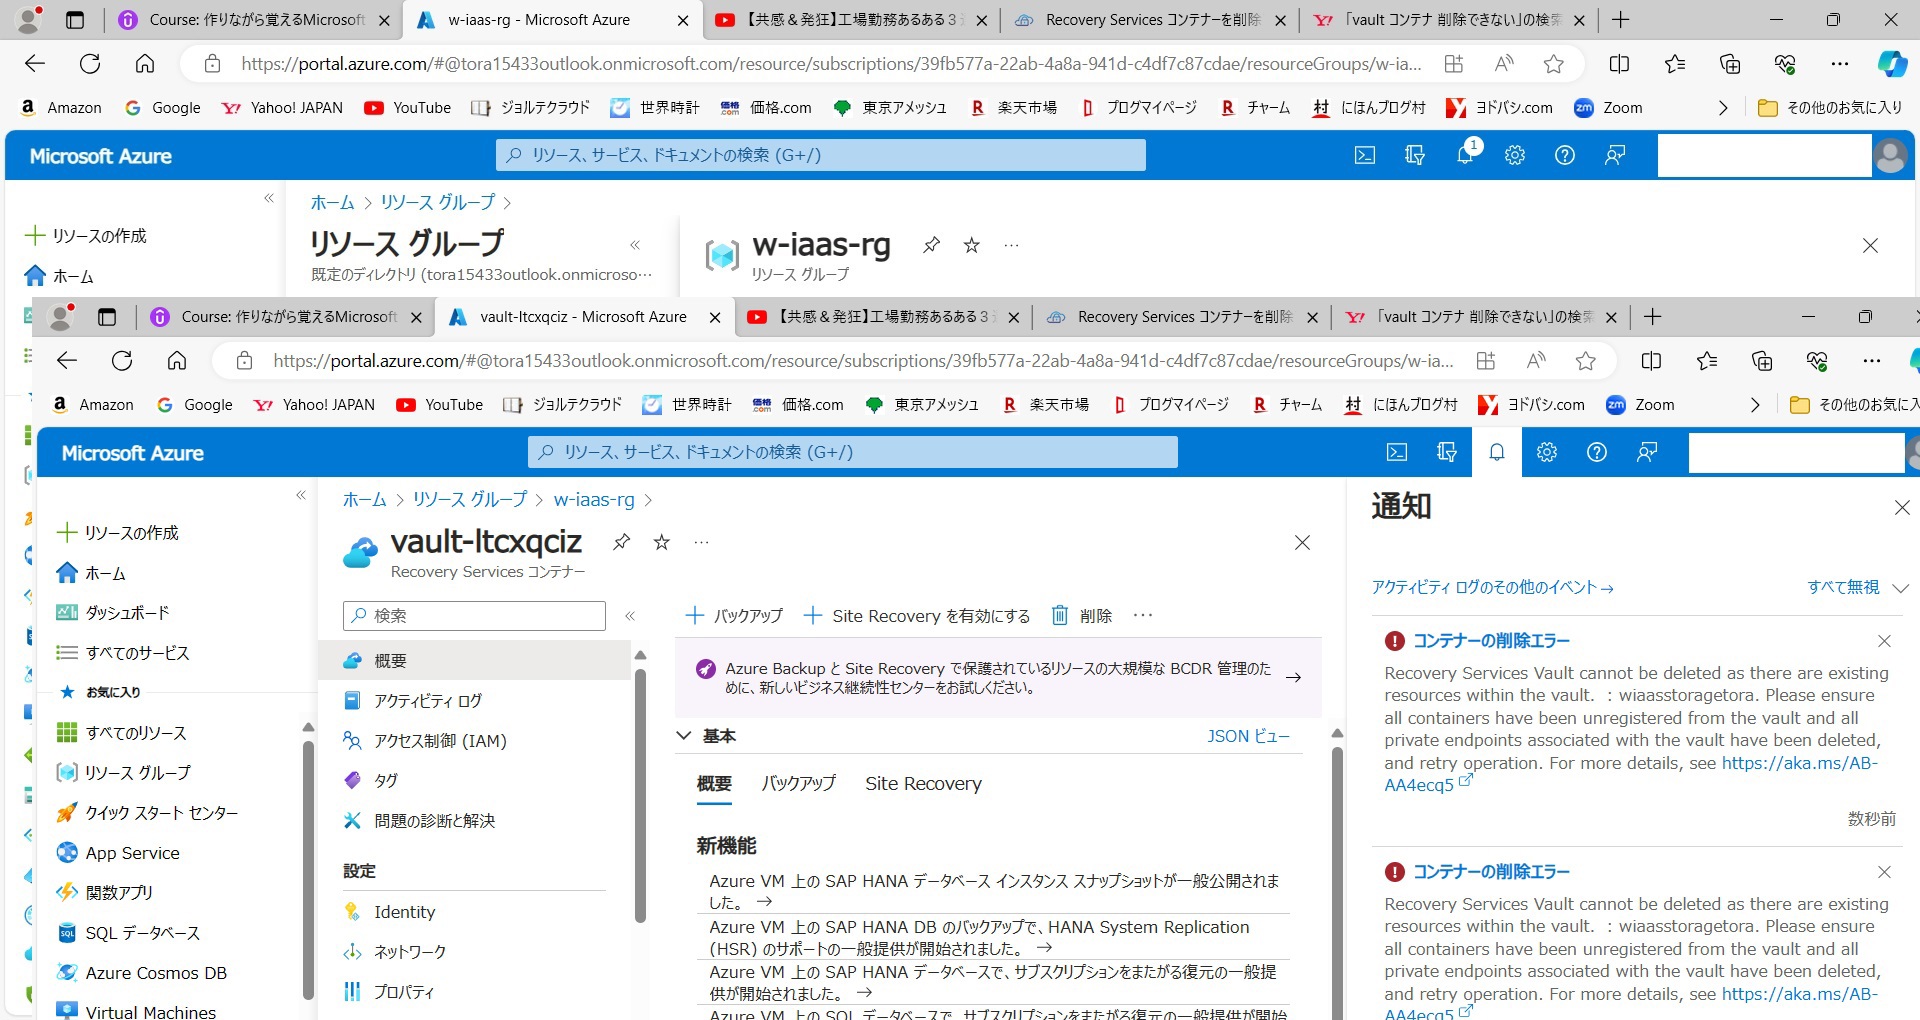Collapse the front window Azure sidebar
Screen dimensions: 1920x1020
tap(301, 495)
